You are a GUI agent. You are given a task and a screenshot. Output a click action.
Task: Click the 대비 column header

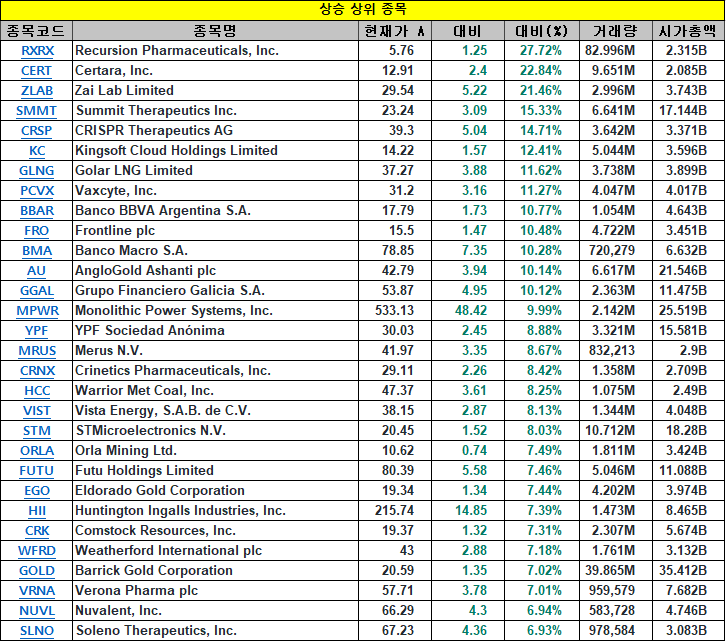[468, 31]
